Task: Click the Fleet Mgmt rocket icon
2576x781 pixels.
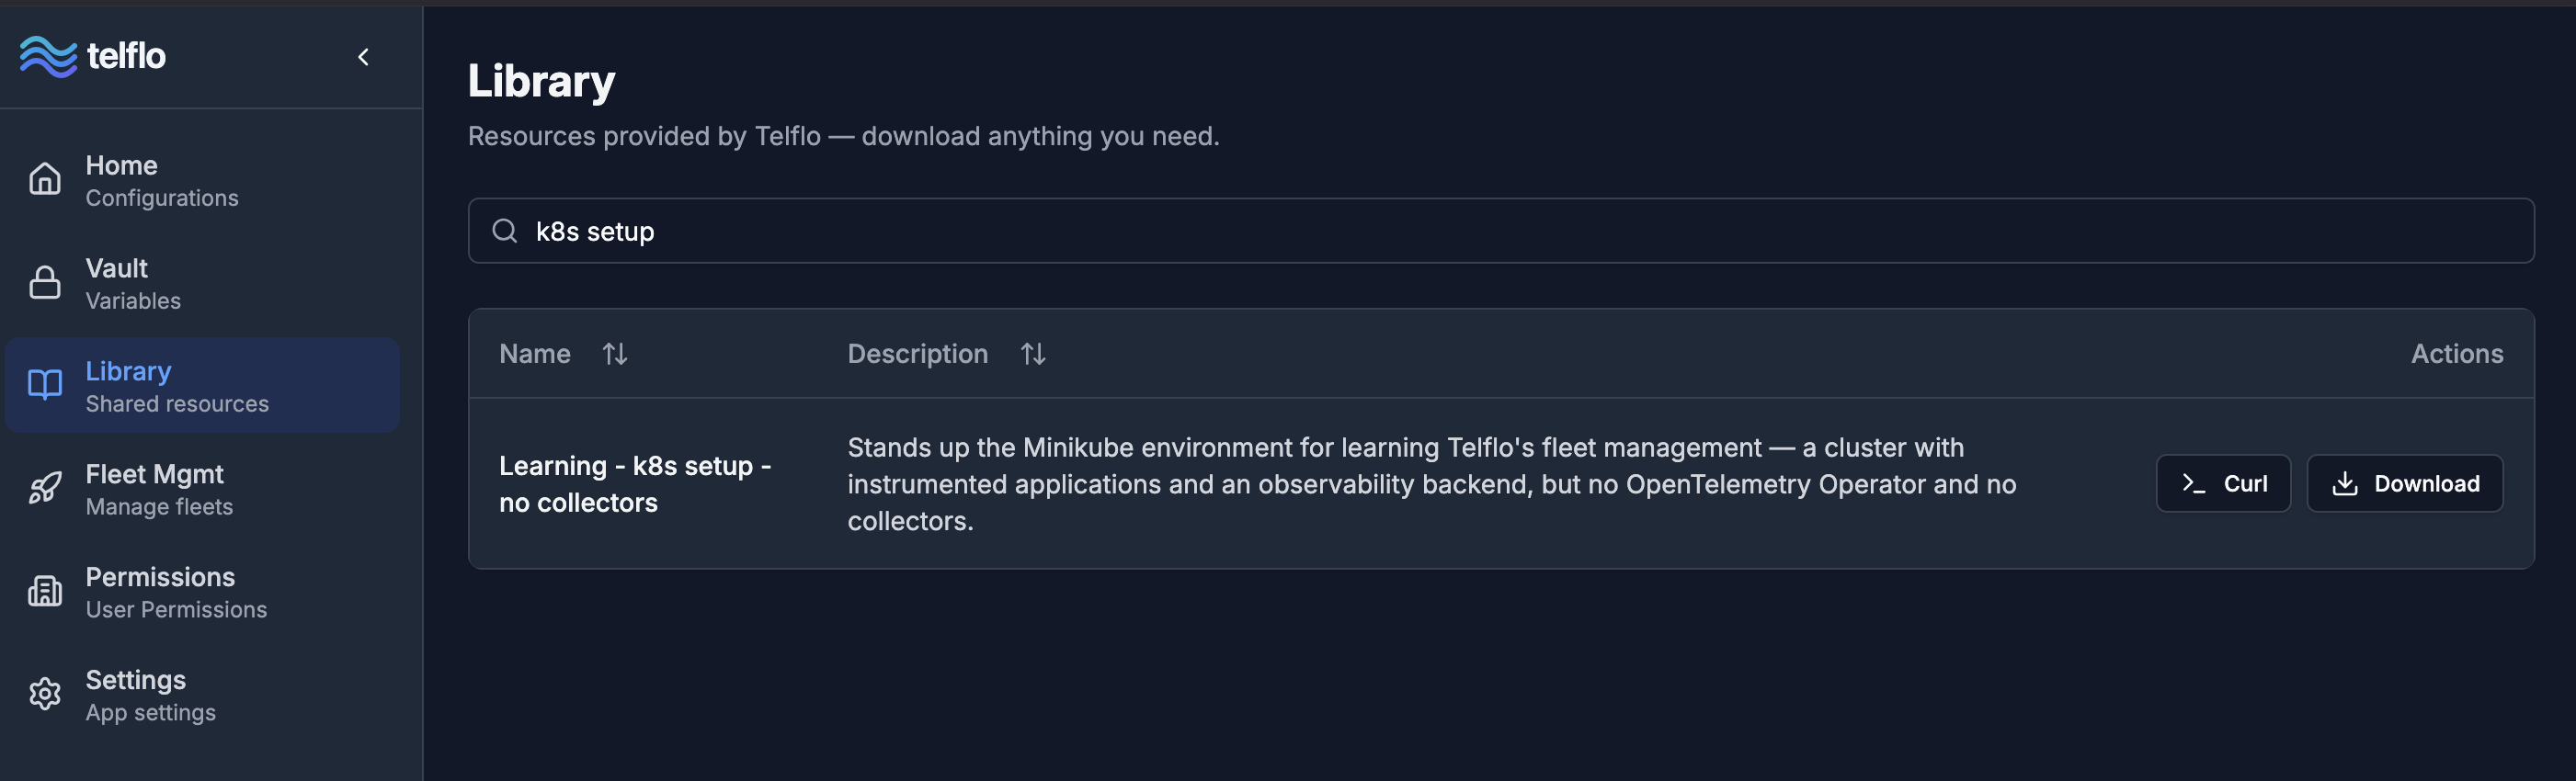Action: [45, 488]
